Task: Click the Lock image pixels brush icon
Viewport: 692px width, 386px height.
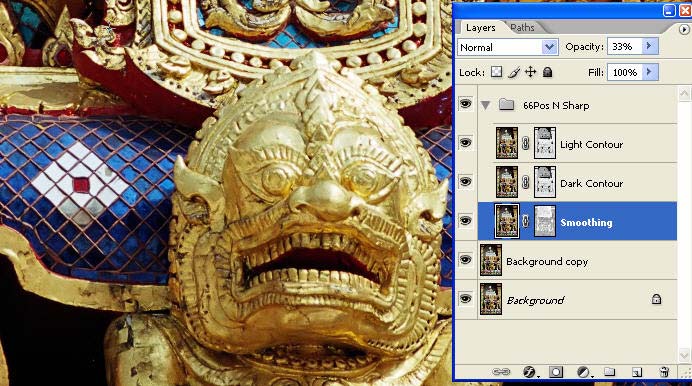Action: pyautogui.click(x=514, y=72)
